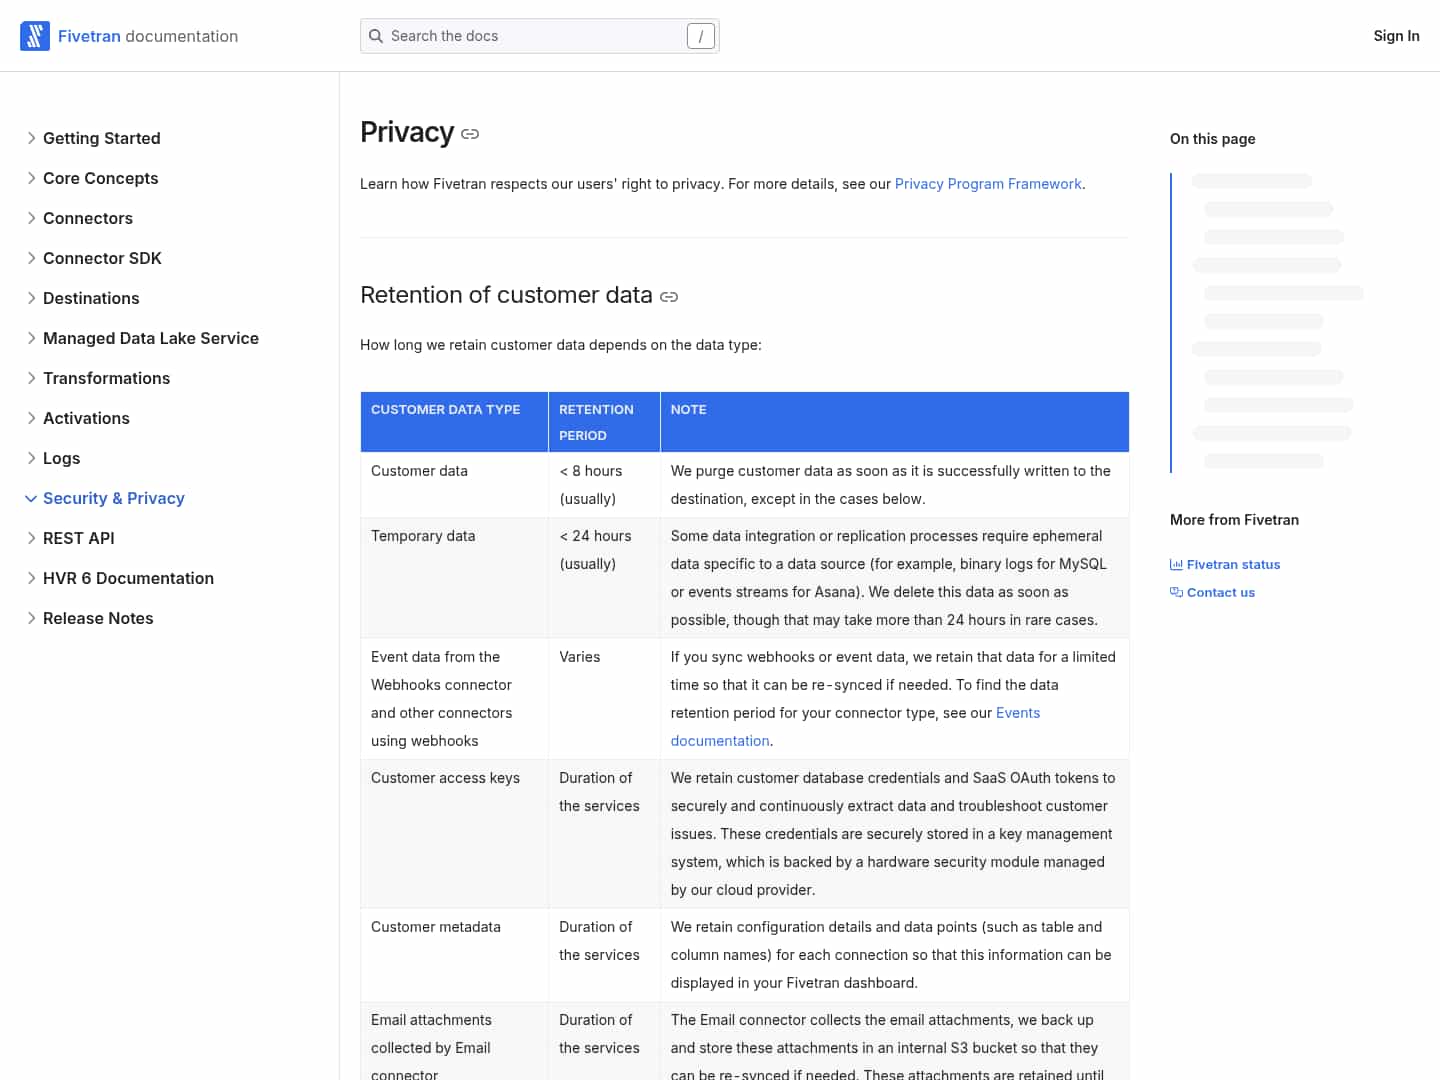Open Managed Data Lake Service in sidebar
Image resolution: width=1440 pixels, height=1080 pixels.
pos(151,338)
